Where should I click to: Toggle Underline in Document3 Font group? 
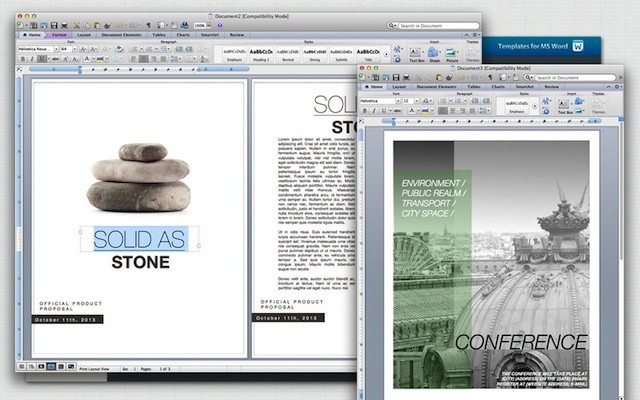tap(385, 111)
